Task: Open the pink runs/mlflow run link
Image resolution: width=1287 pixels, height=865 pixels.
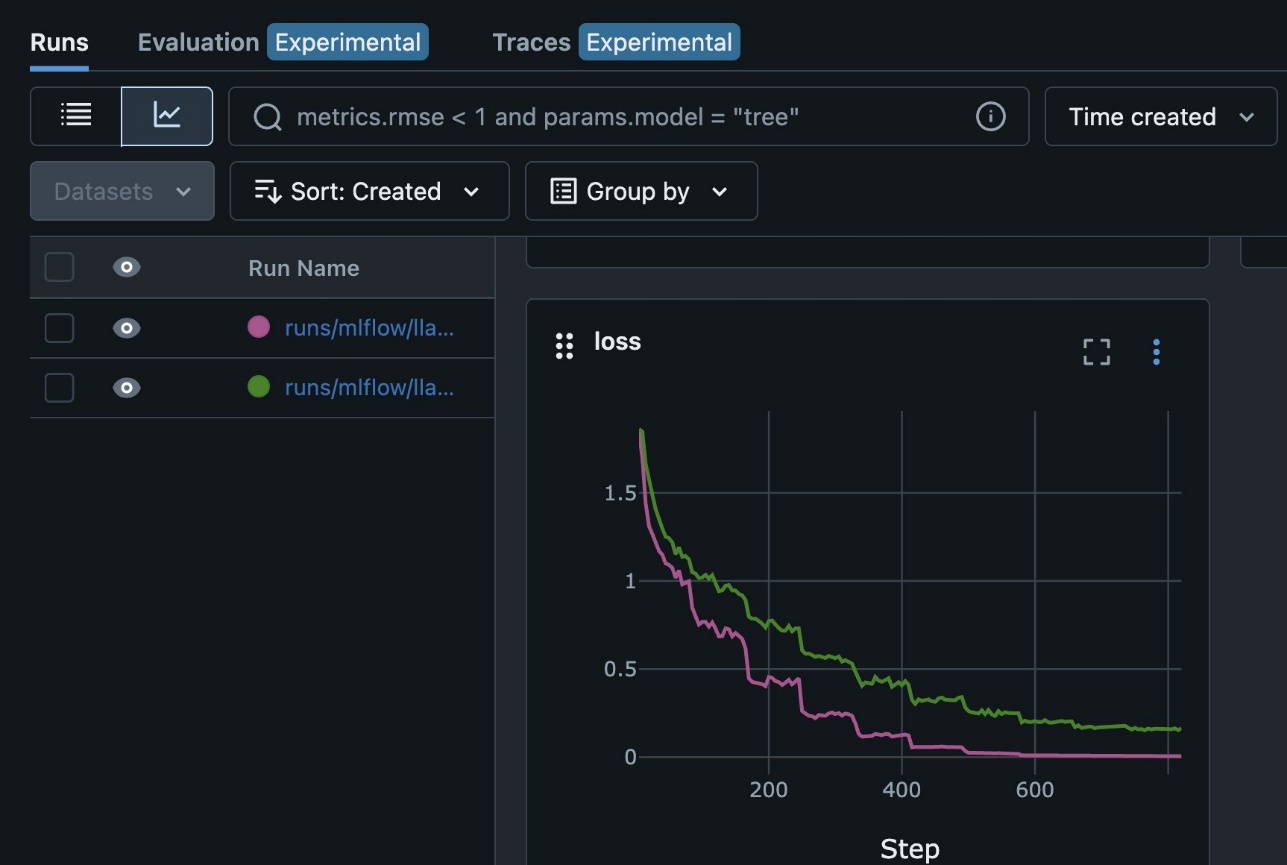Action: pyautogui.click(x=369, y=327)
